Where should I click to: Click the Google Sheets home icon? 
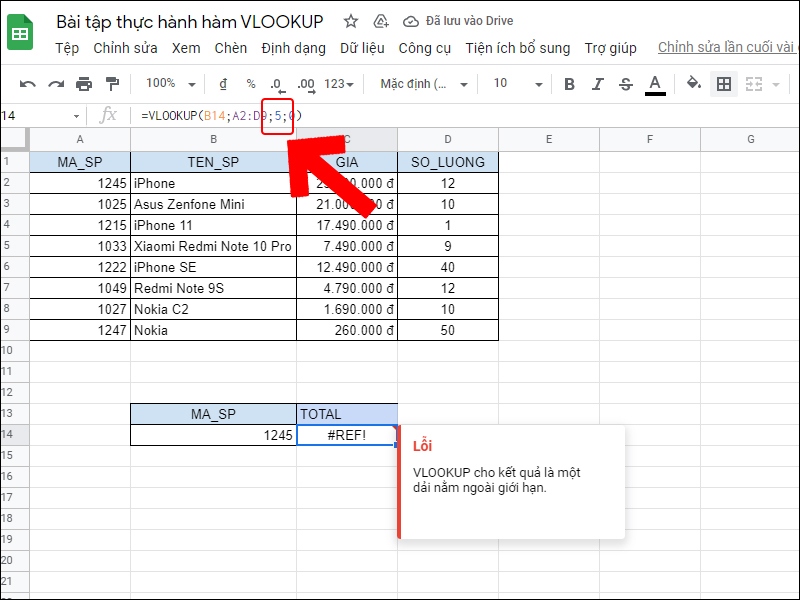coord(20,31)
